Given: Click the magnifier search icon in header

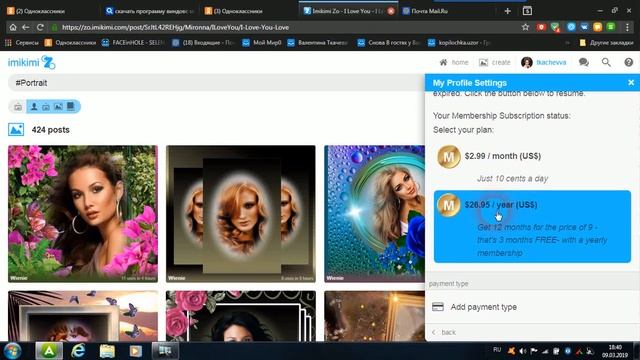Looking at the screenshot, I should [606, 62].
